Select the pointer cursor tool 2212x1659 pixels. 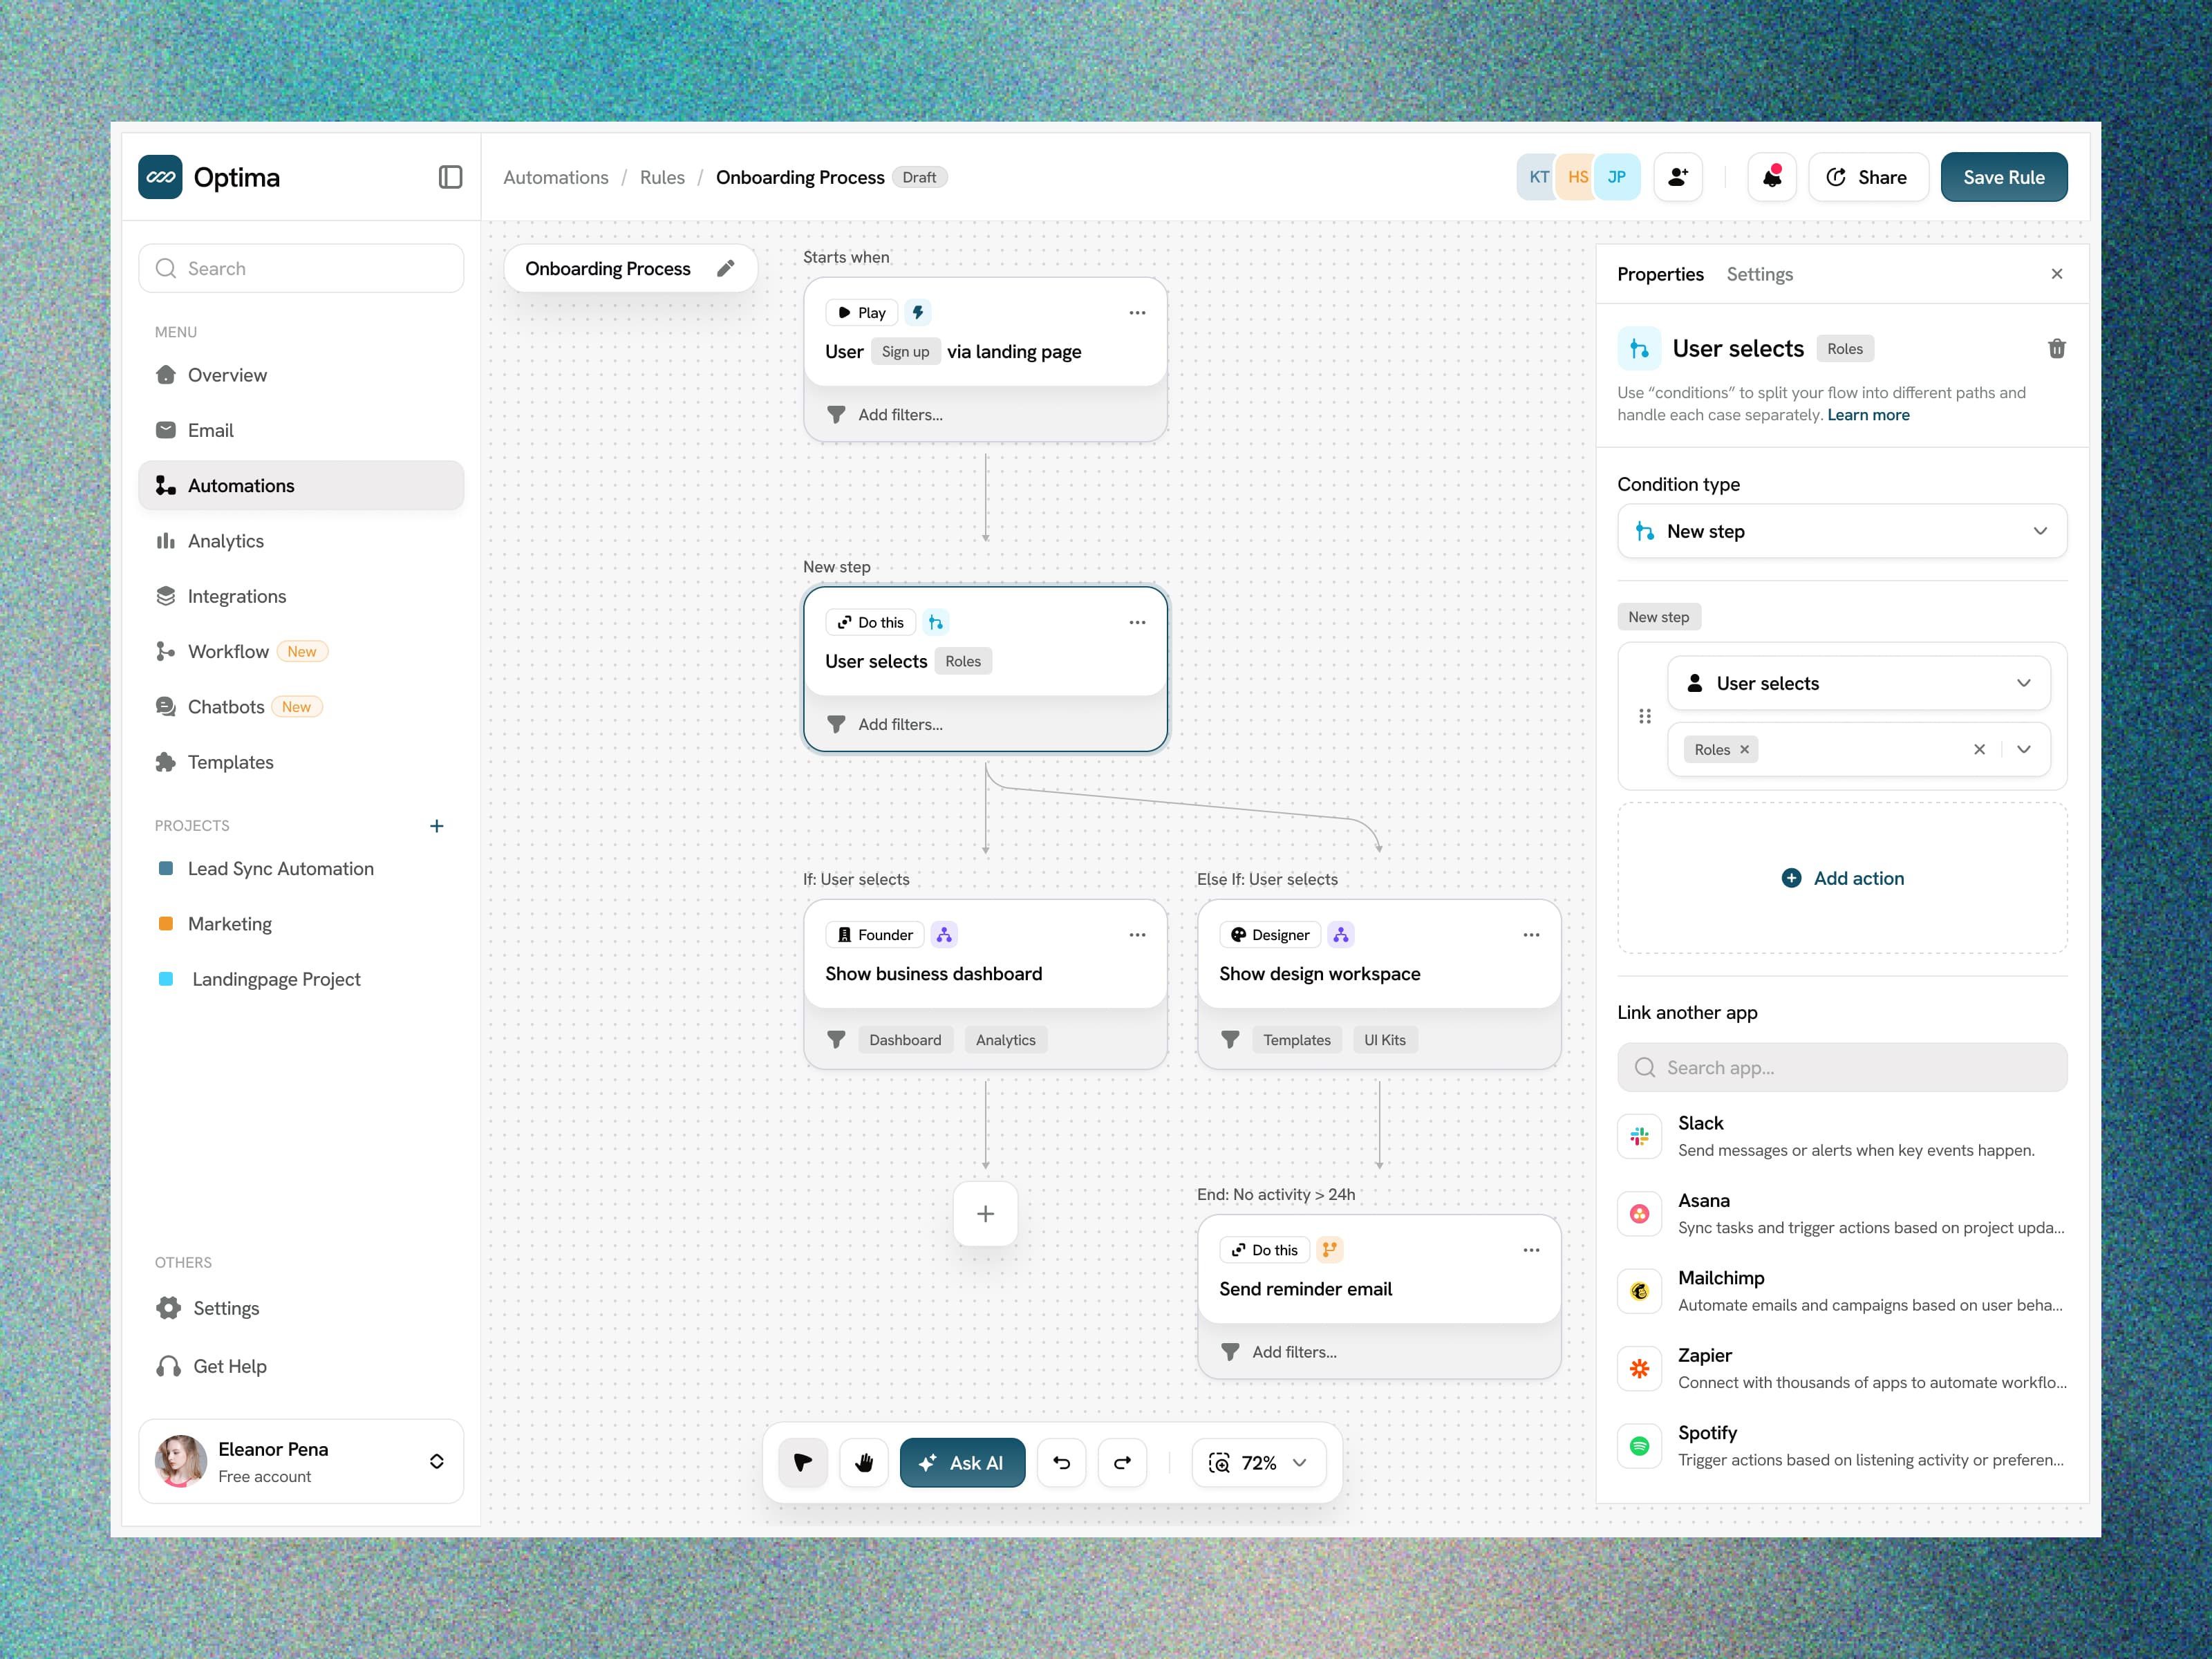[803, 1462]
